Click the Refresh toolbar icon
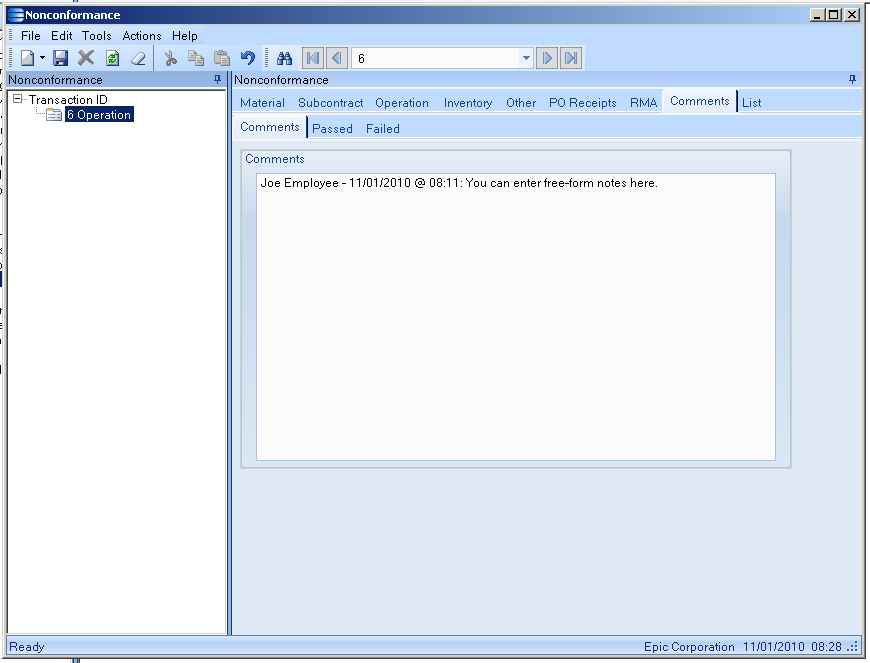 pos(113,58)
